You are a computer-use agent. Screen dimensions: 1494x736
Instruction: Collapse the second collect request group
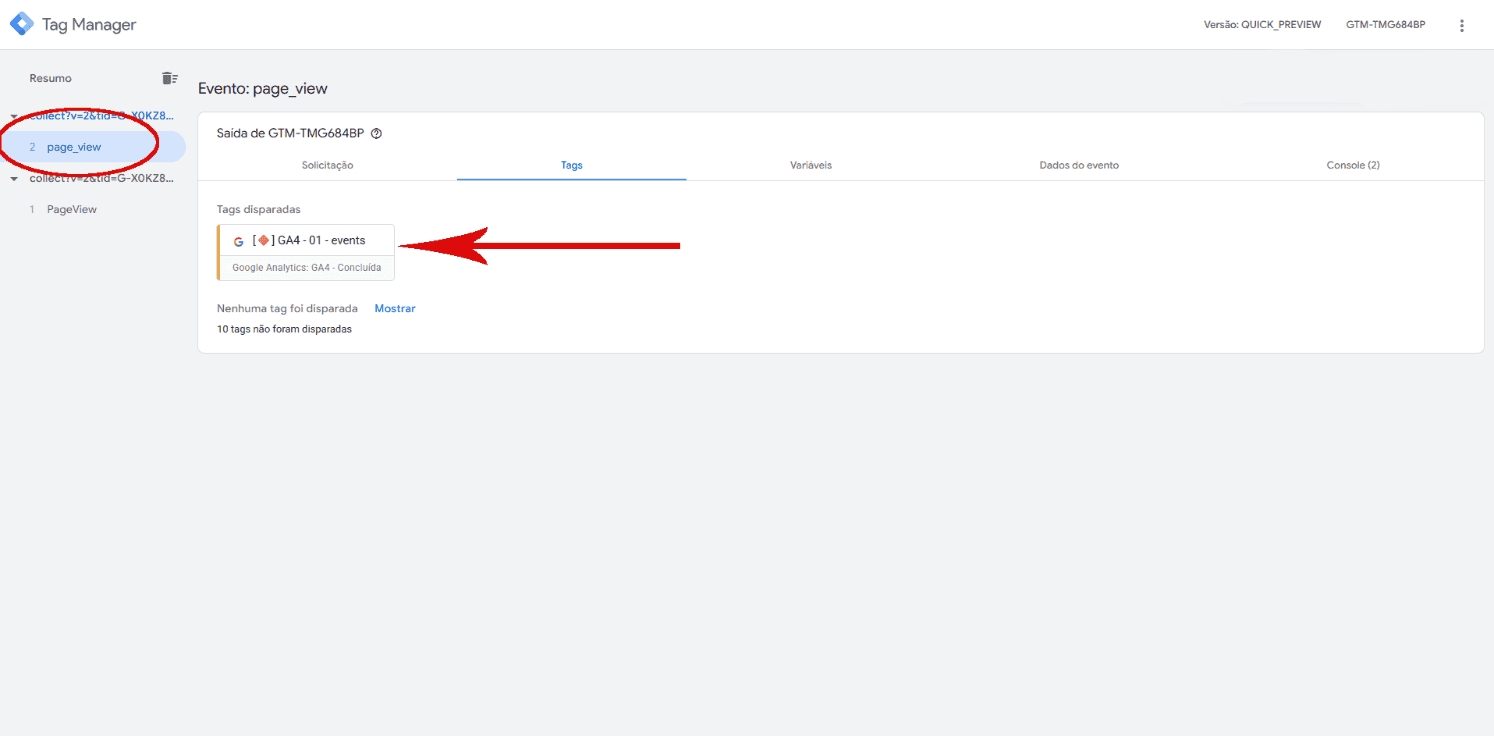(x=13, y=179)
